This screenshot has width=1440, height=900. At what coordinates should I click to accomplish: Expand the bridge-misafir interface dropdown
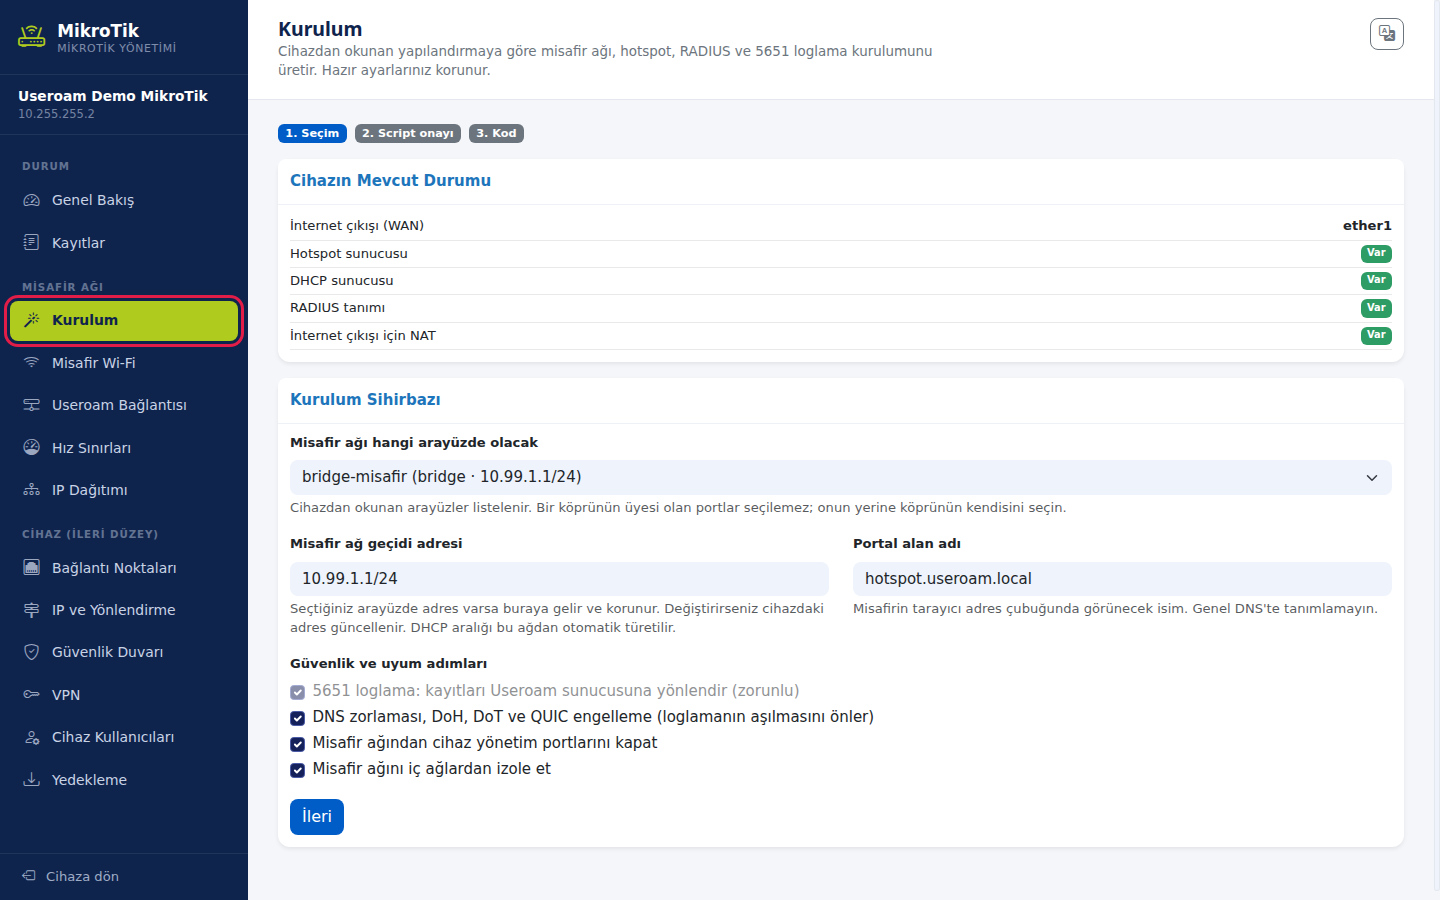coord(841,477)
